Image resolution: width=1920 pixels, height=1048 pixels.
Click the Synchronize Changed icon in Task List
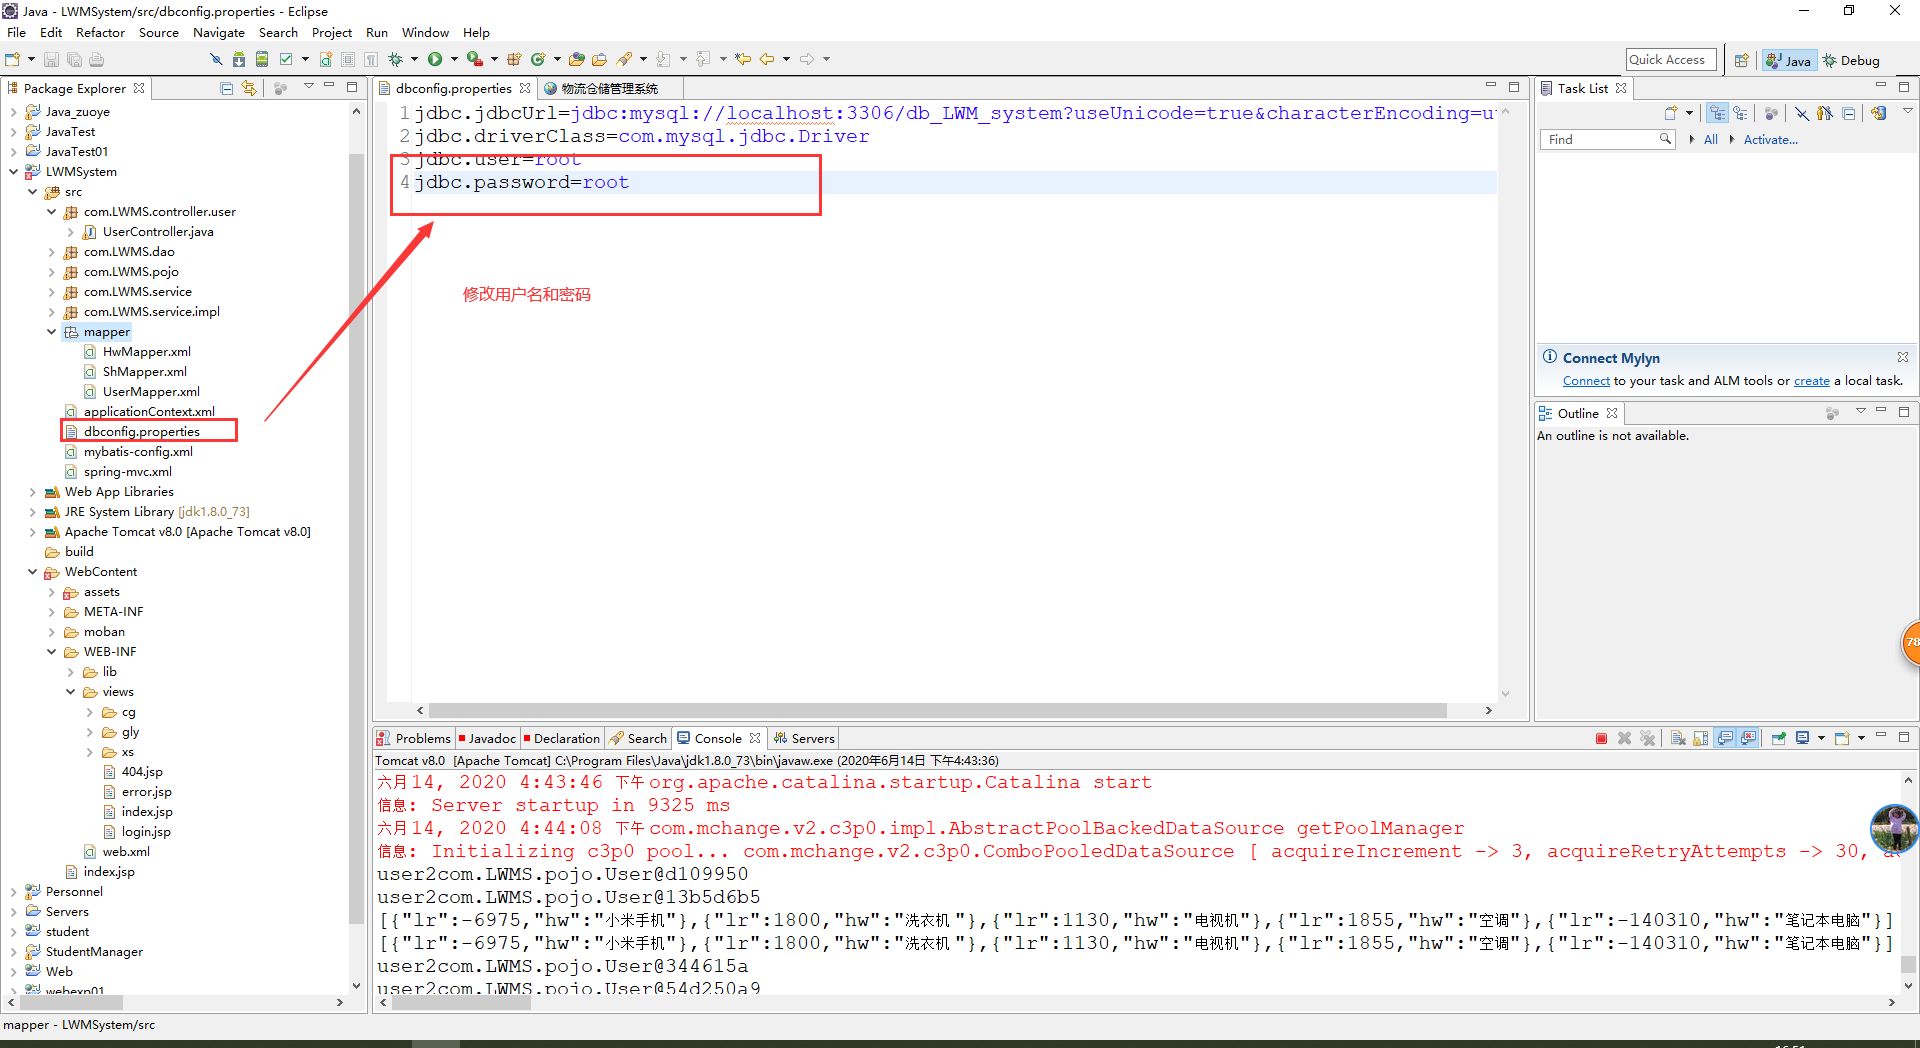[x=1878, y=113]
